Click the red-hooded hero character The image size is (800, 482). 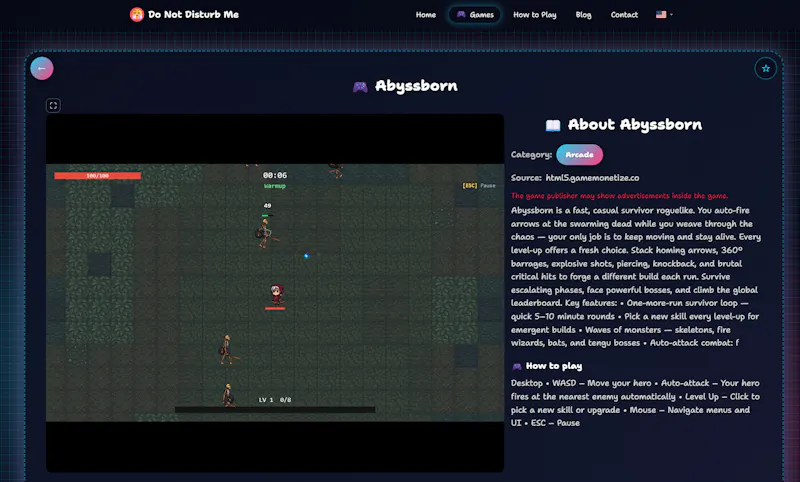point(276,294)
